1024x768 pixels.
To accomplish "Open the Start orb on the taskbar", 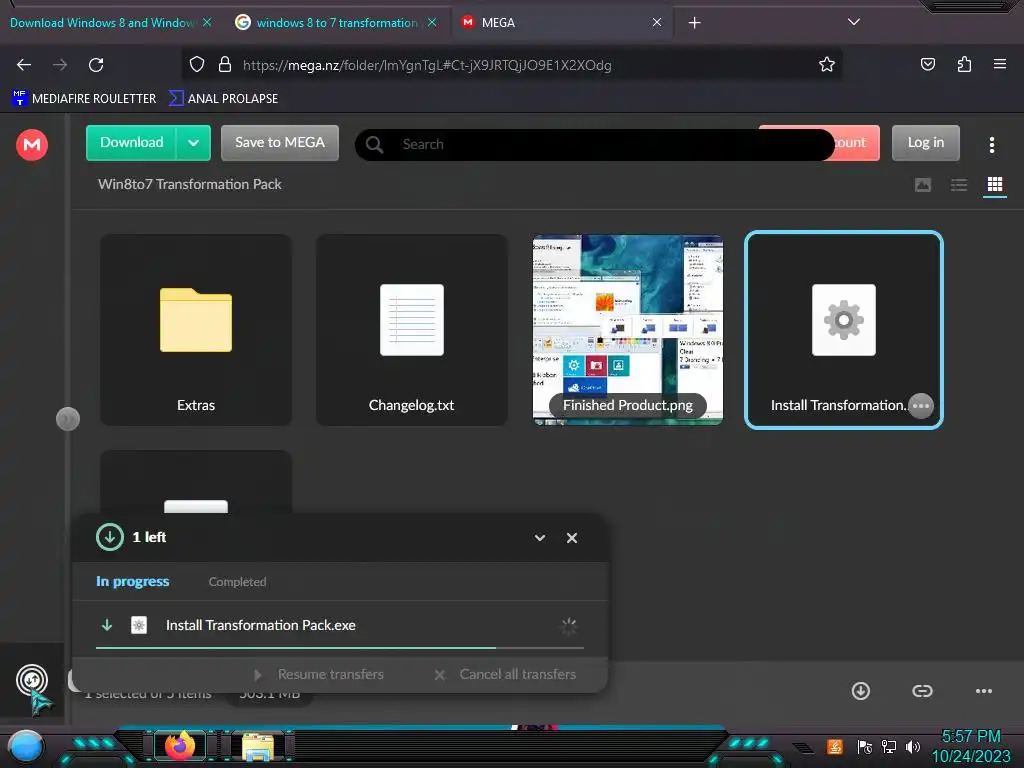I will click(x=25, y=748).
